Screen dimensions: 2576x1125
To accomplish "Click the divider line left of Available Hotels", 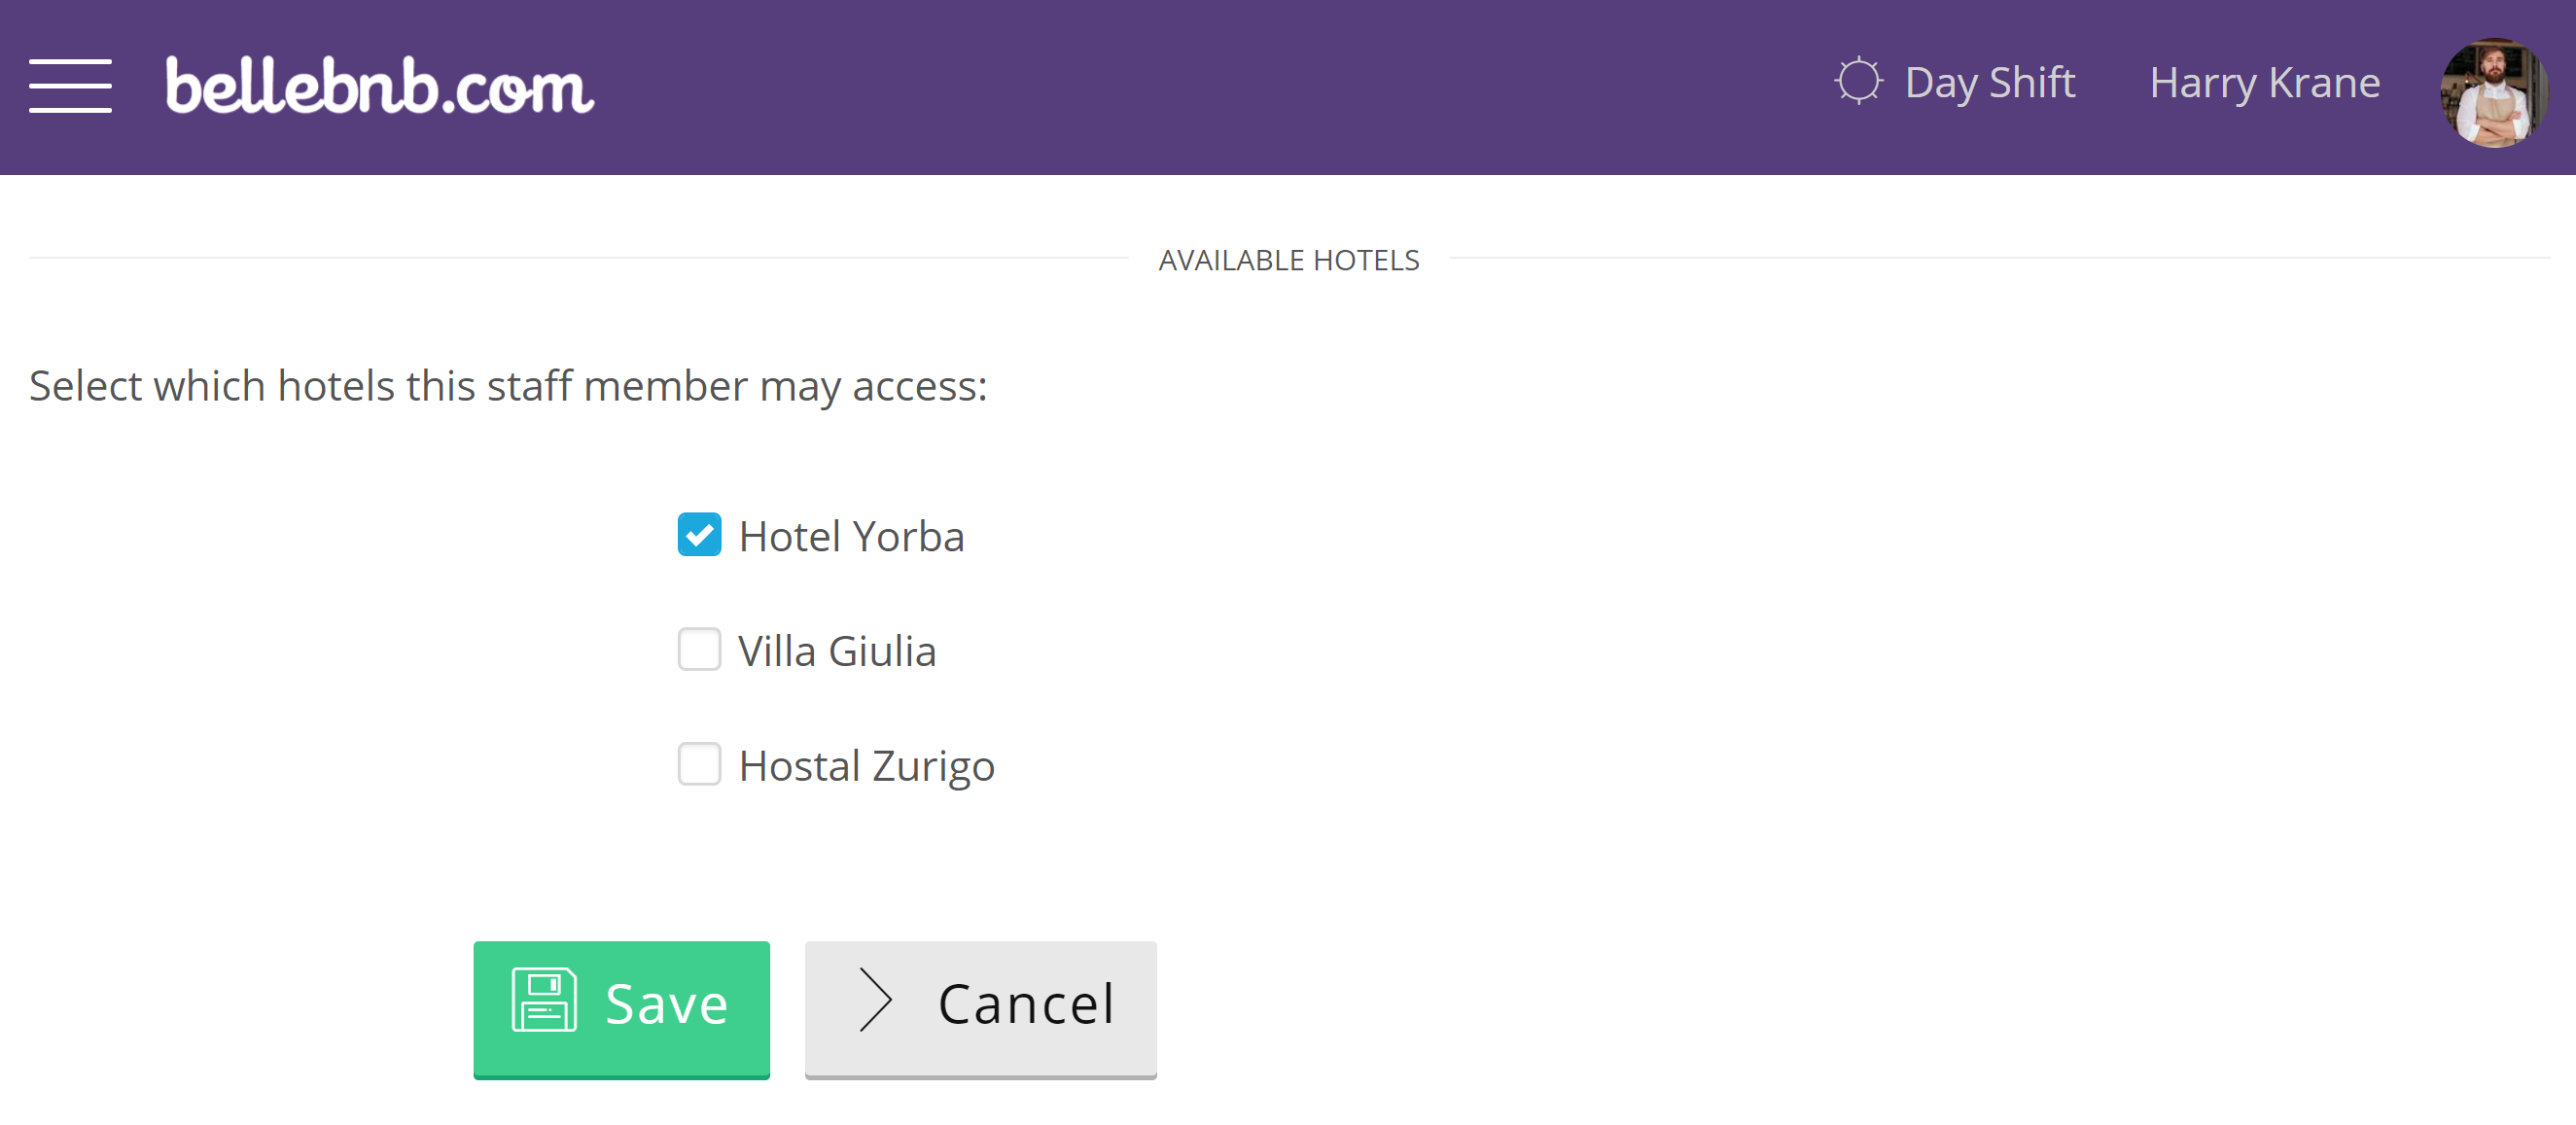I will point(578,258).
